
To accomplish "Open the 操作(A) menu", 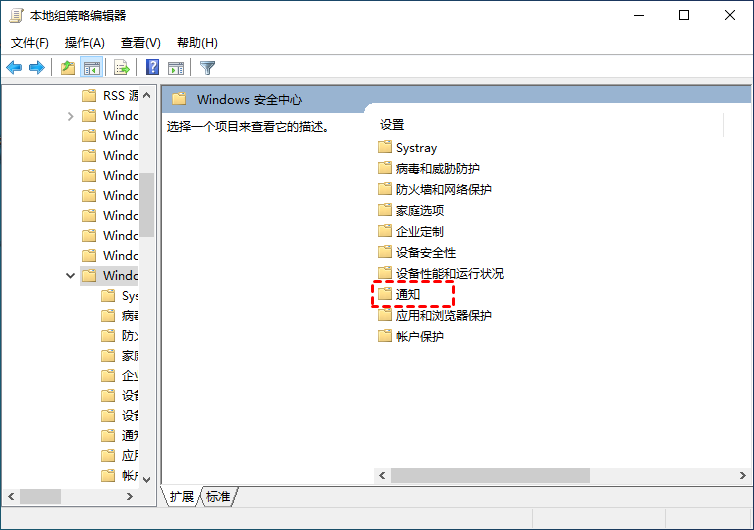I will (85, 43).
